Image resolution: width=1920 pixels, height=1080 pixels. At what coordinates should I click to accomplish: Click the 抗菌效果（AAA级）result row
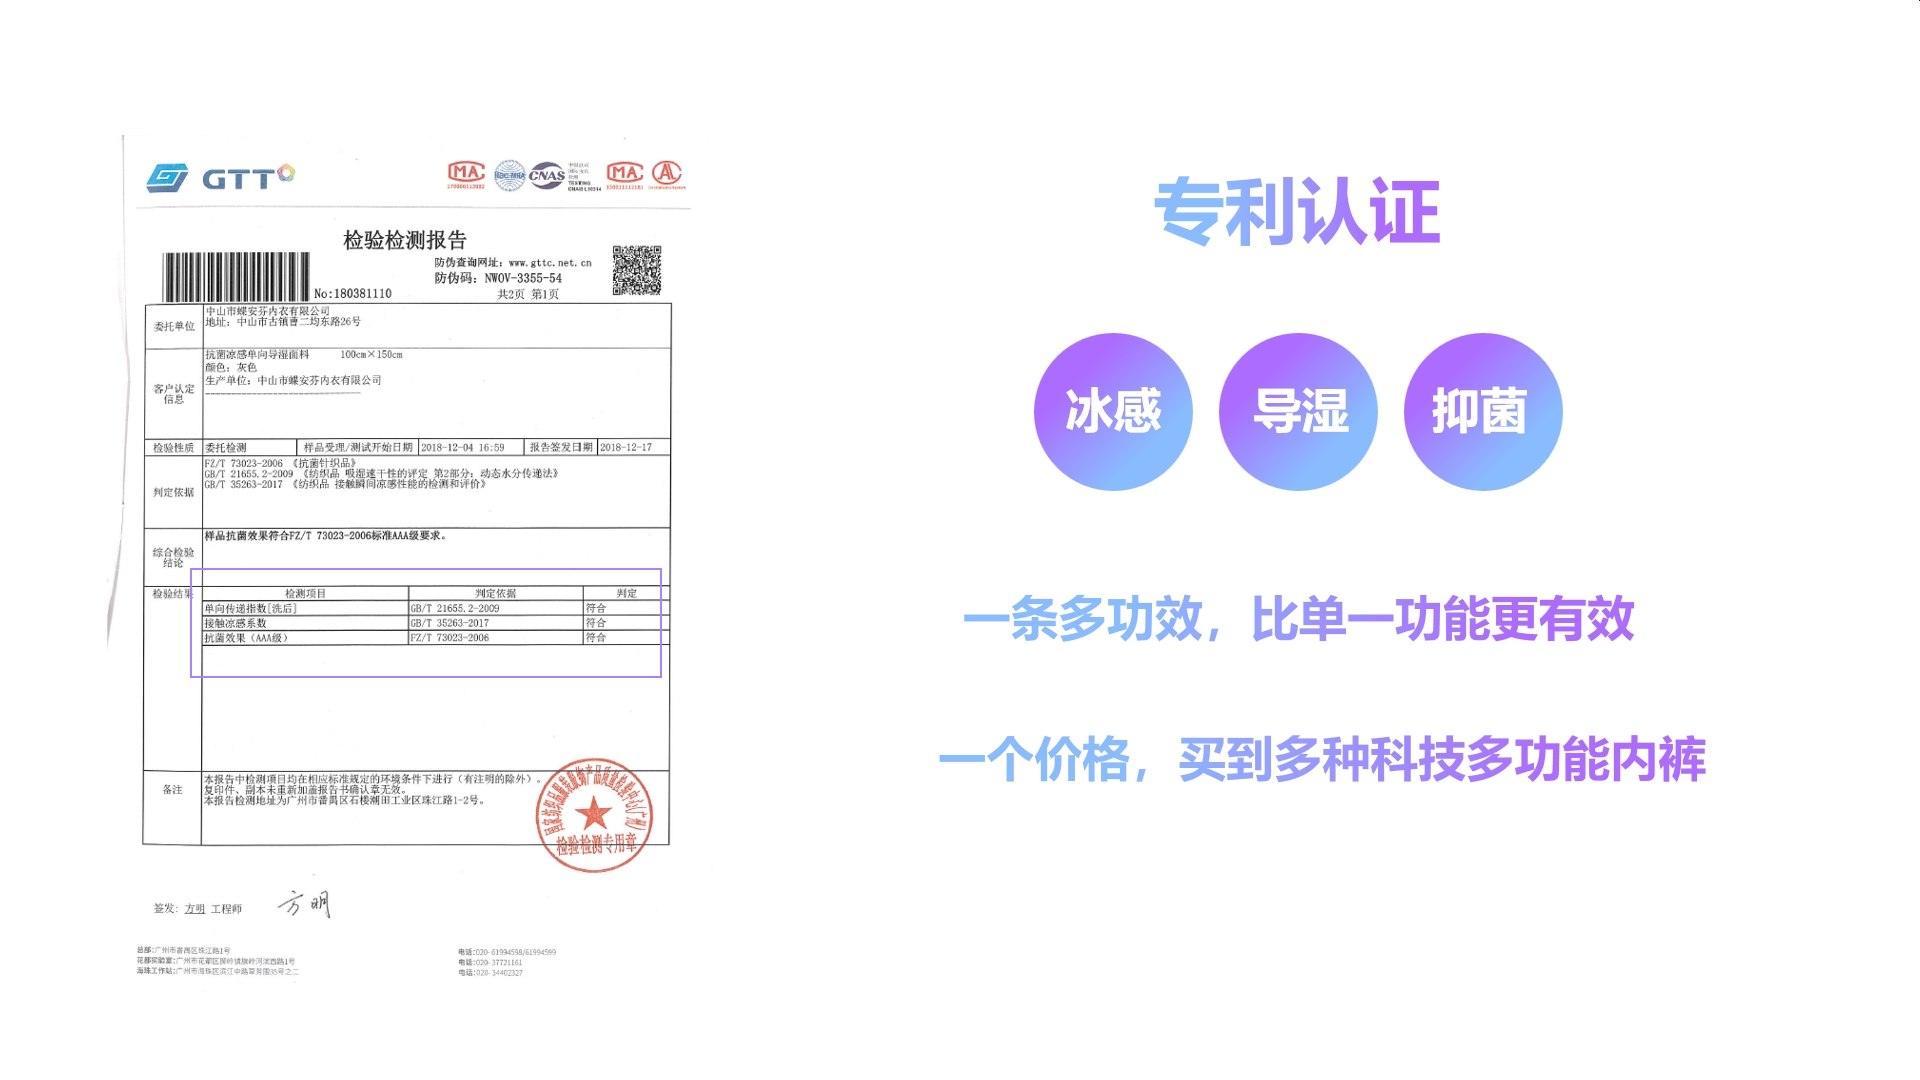pos(246,638)
